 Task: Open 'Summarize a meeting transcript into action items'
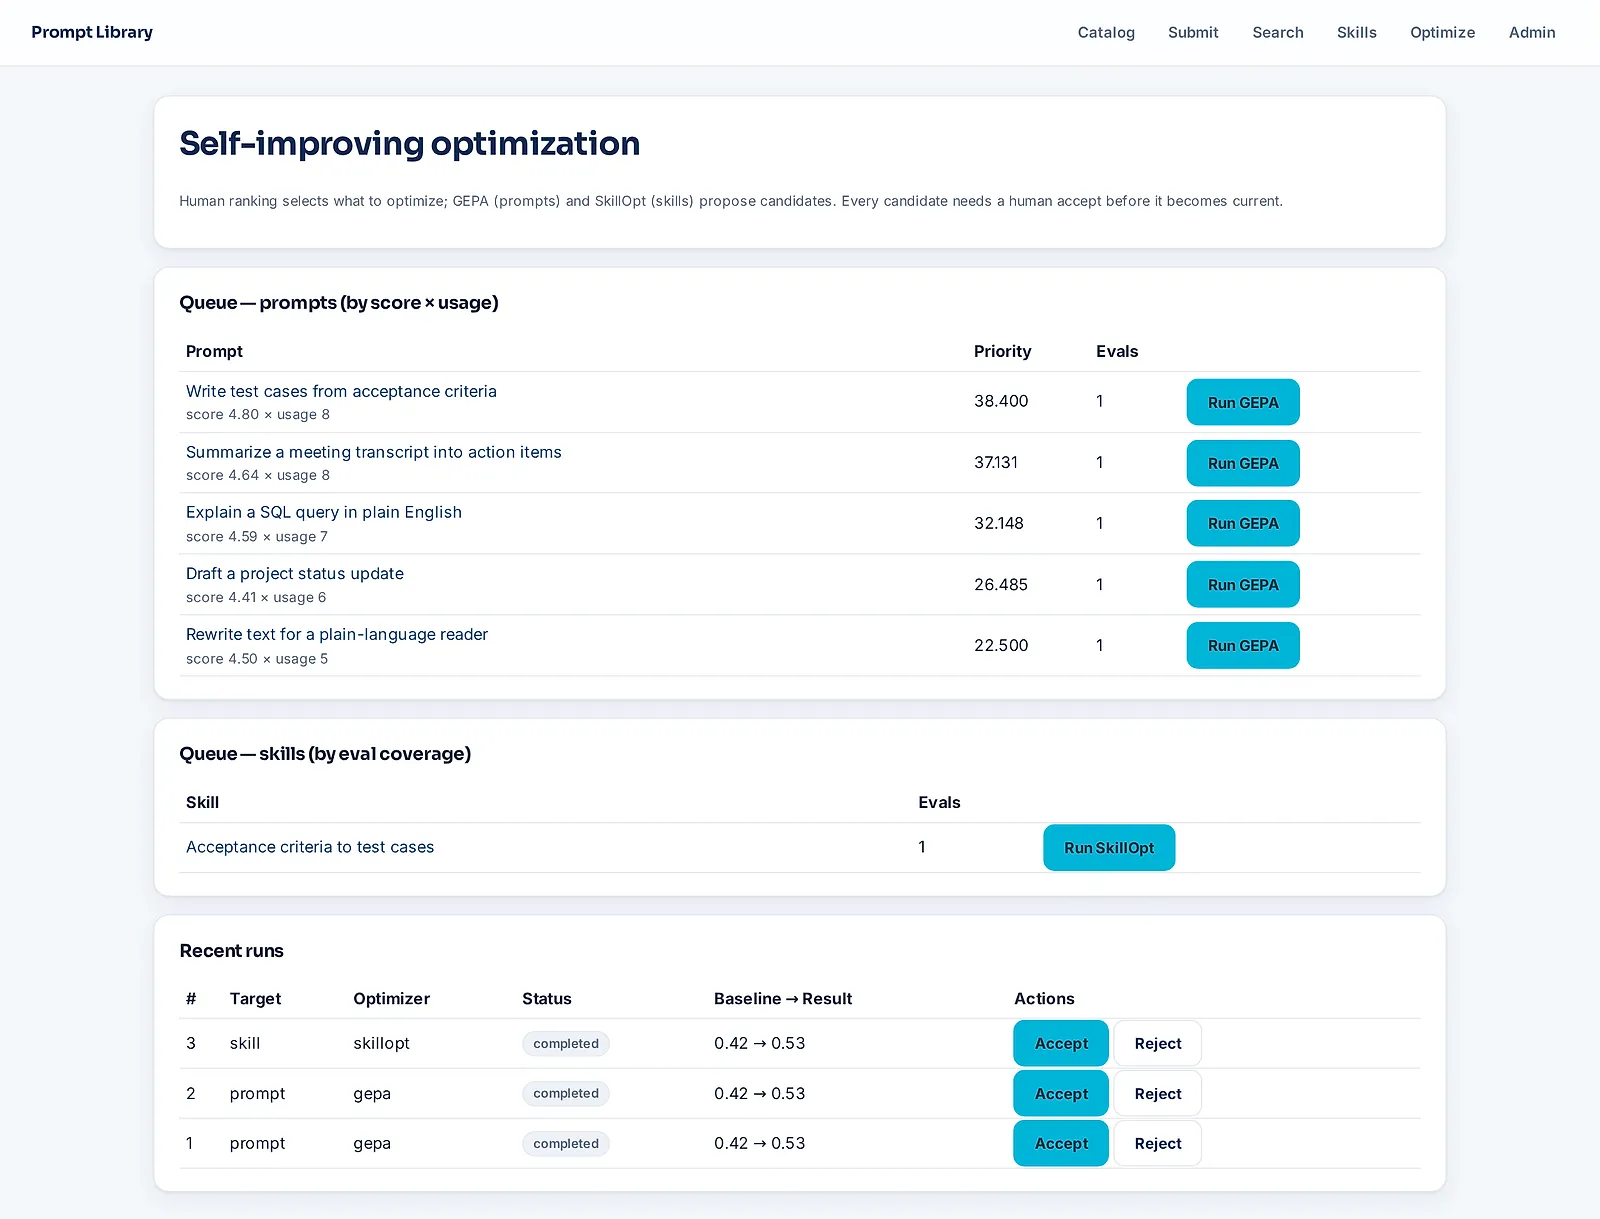click(374, 452)
